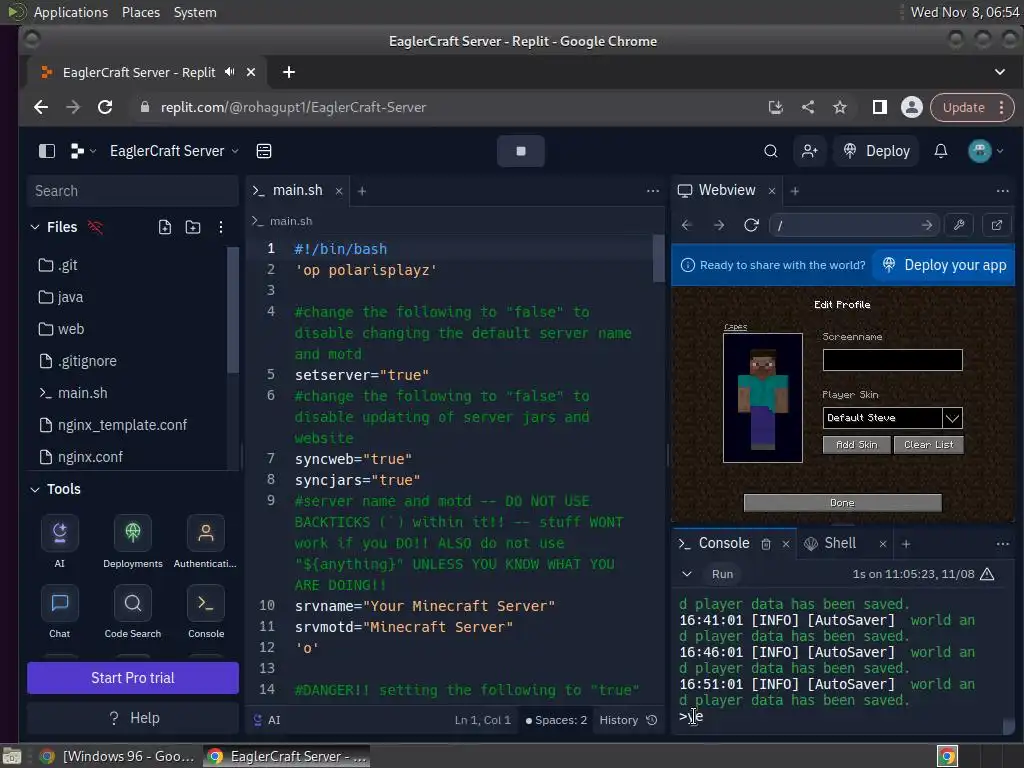Collapse the console Run entry chevron

point(686,574)
